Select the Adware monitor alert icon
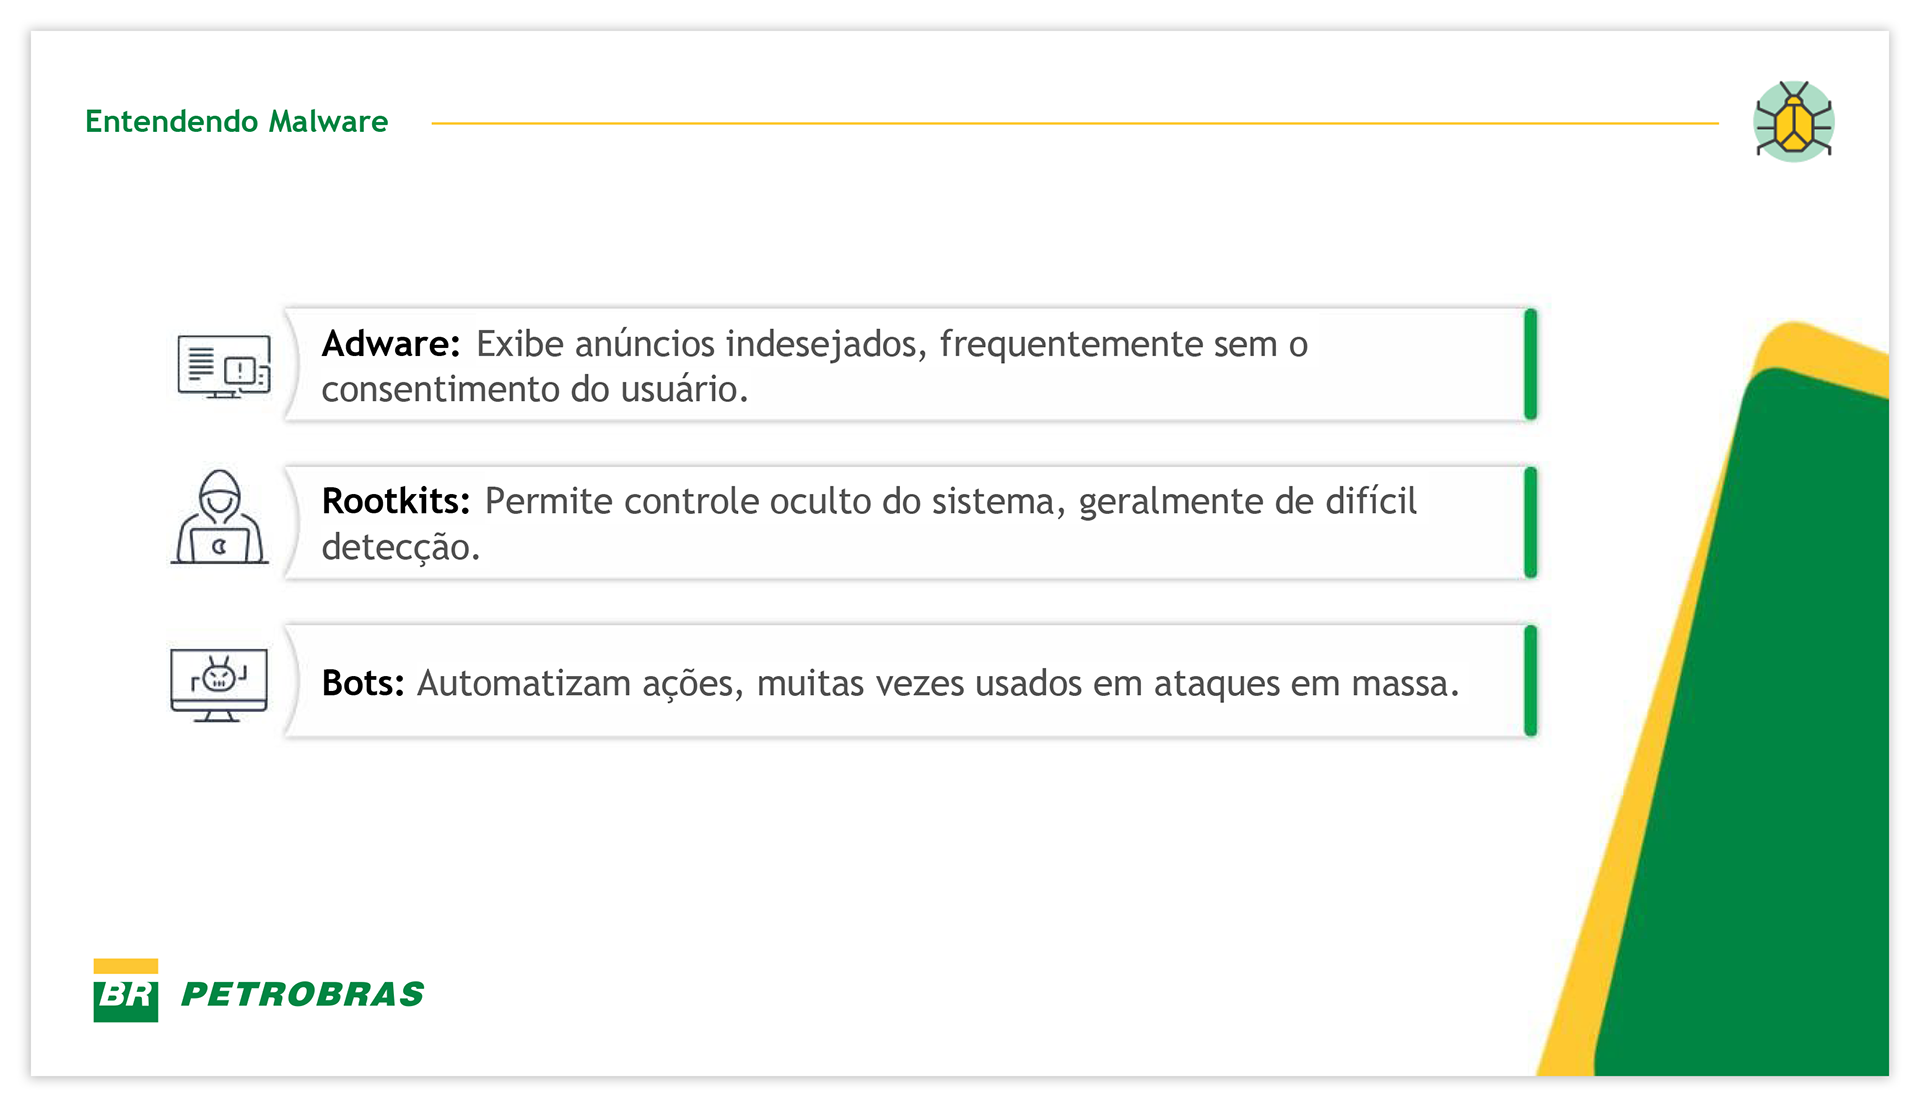 tap(224, 366)
